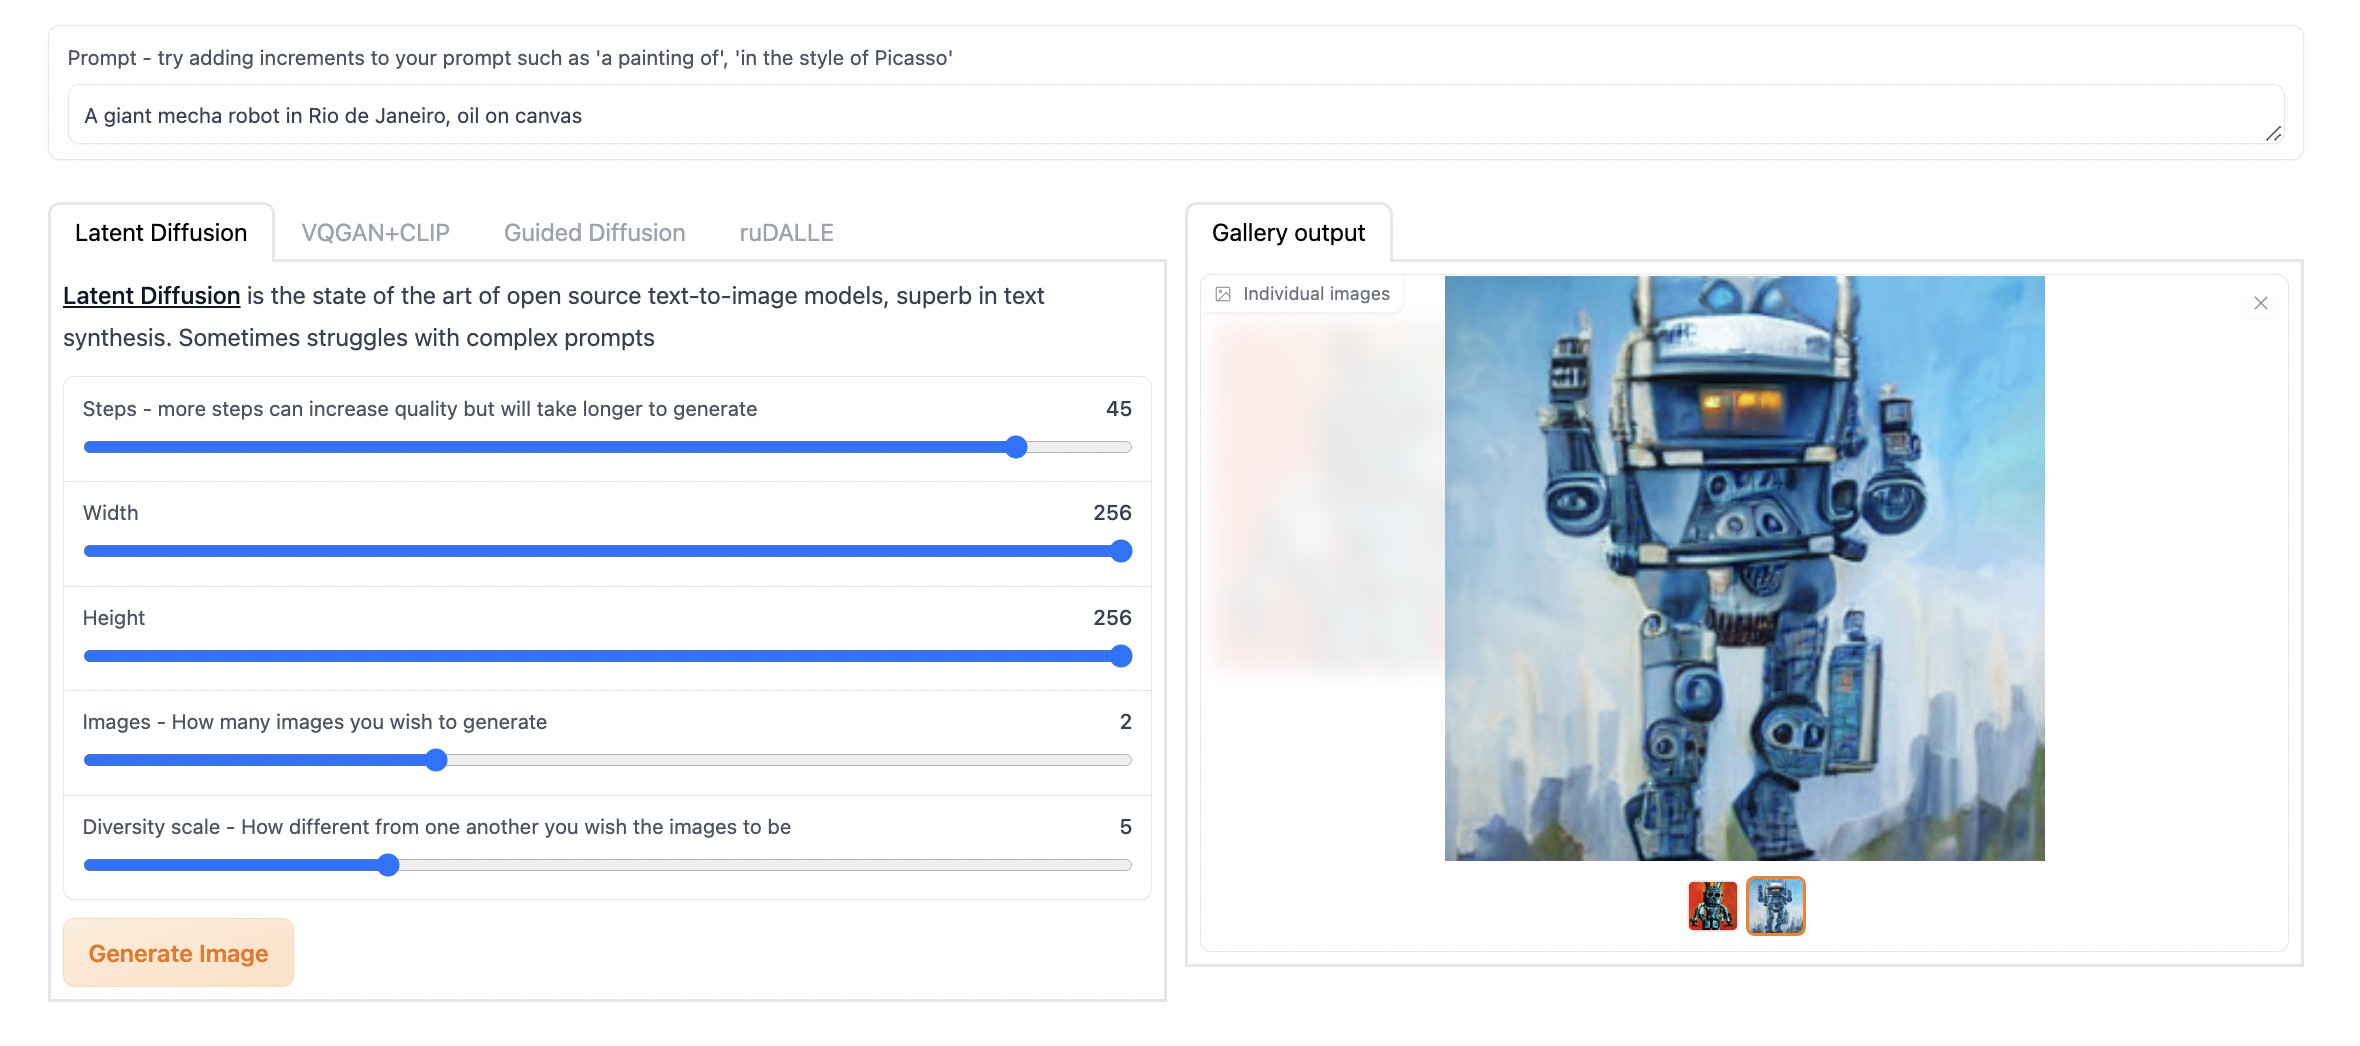Click the Individual images picture icon
This screenshot has height=1046, width=2360.
click(x=1222, y=294)
